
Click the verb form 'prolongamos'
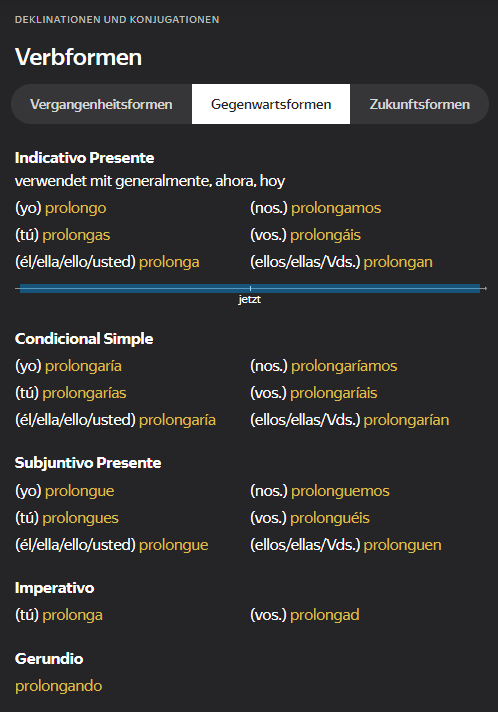coord(336,208)
